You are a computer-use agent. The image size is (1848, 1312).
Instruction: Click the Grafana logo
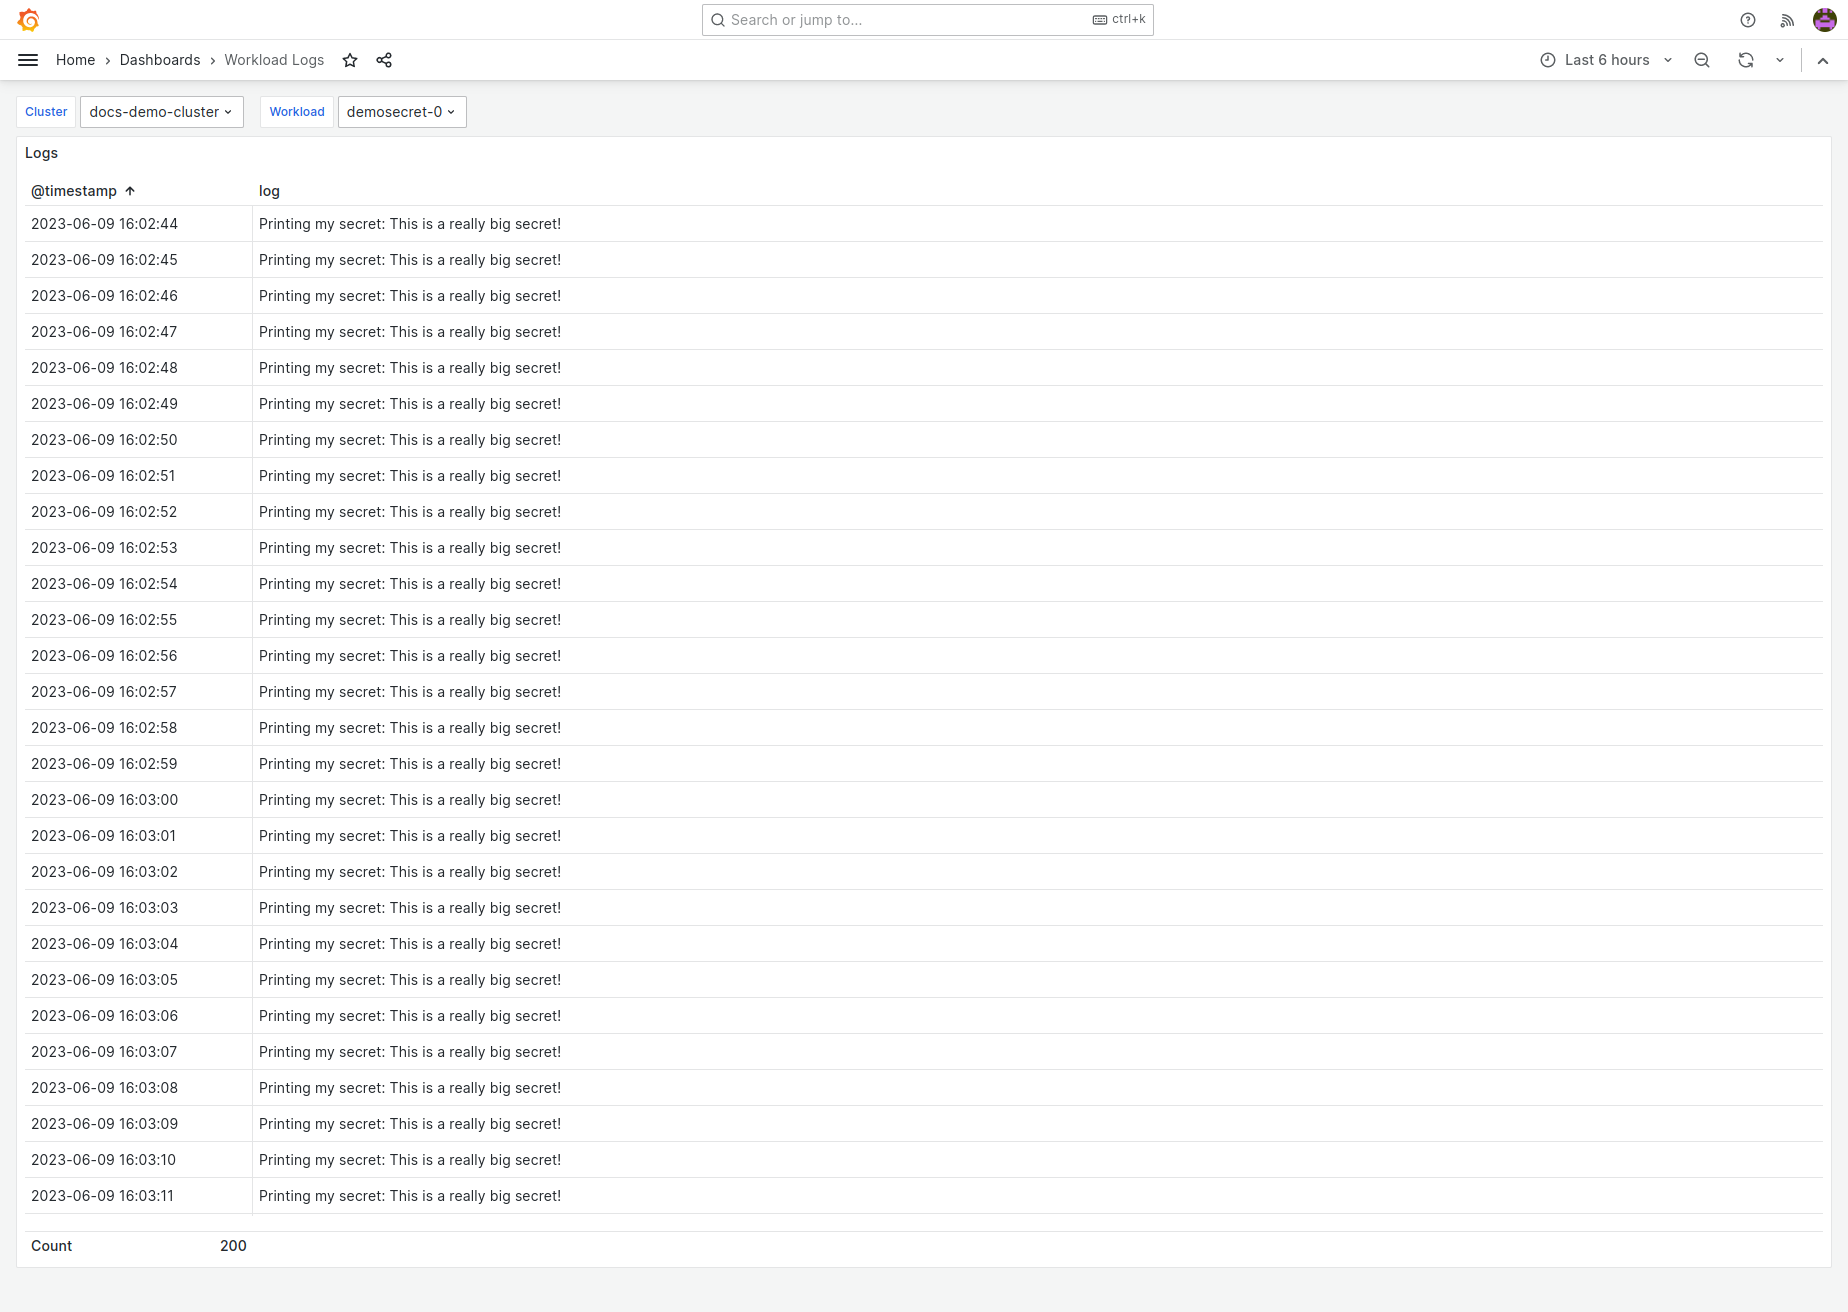pos(29,19)
